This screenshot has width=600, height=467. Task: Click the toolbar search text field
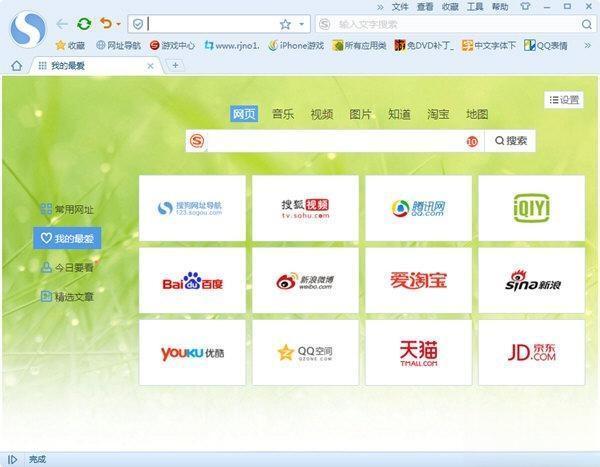click(x=457, y=24)
